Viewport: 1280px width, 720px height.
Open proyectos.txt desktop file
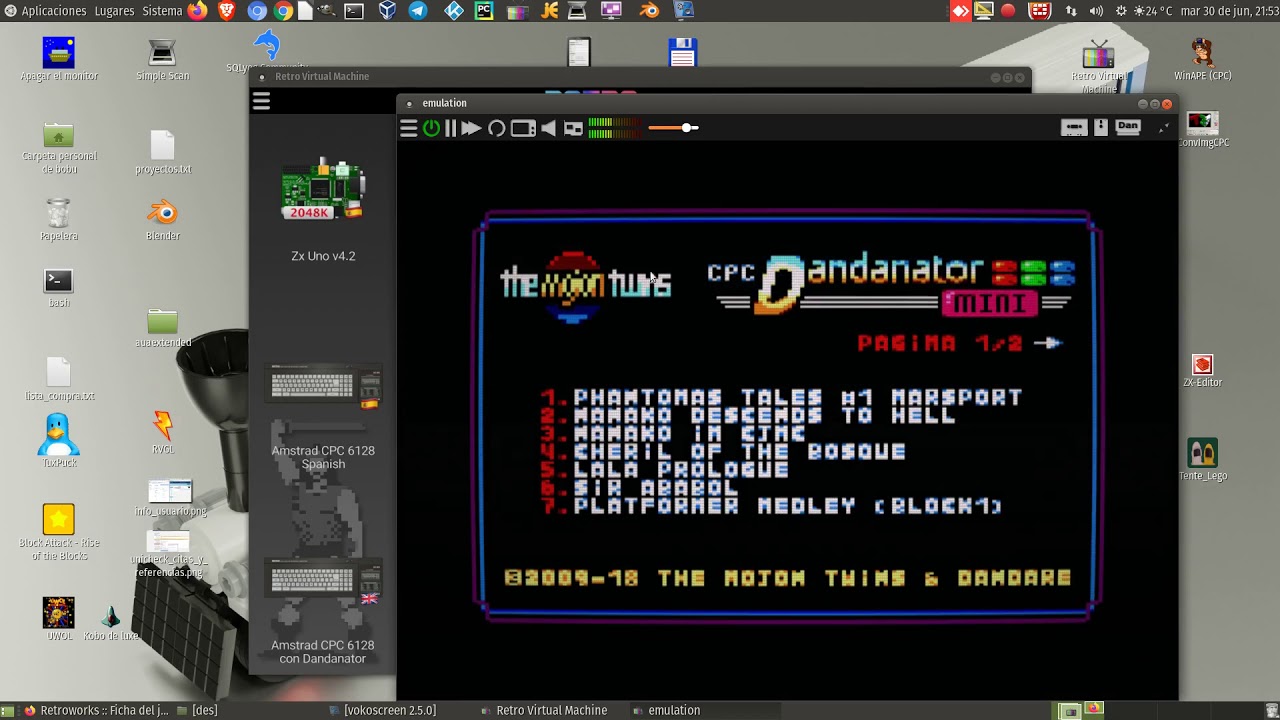click(163, 152)
